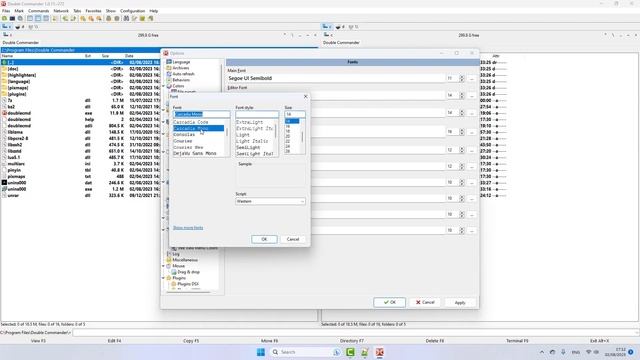Image resolution: width=640 pixels, height=360 pixels.
Task: Click the Main Font field Segoe UI Semibold
Action: pyautogui.click(x=336, y=78)
